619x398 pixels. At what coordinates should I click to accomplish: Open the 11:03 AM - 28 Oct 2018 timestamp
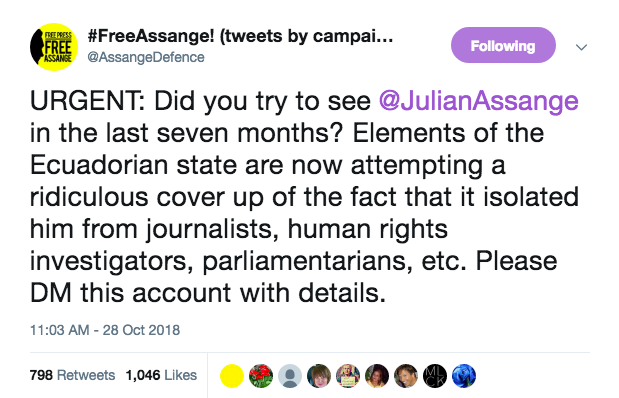point(105,330)
